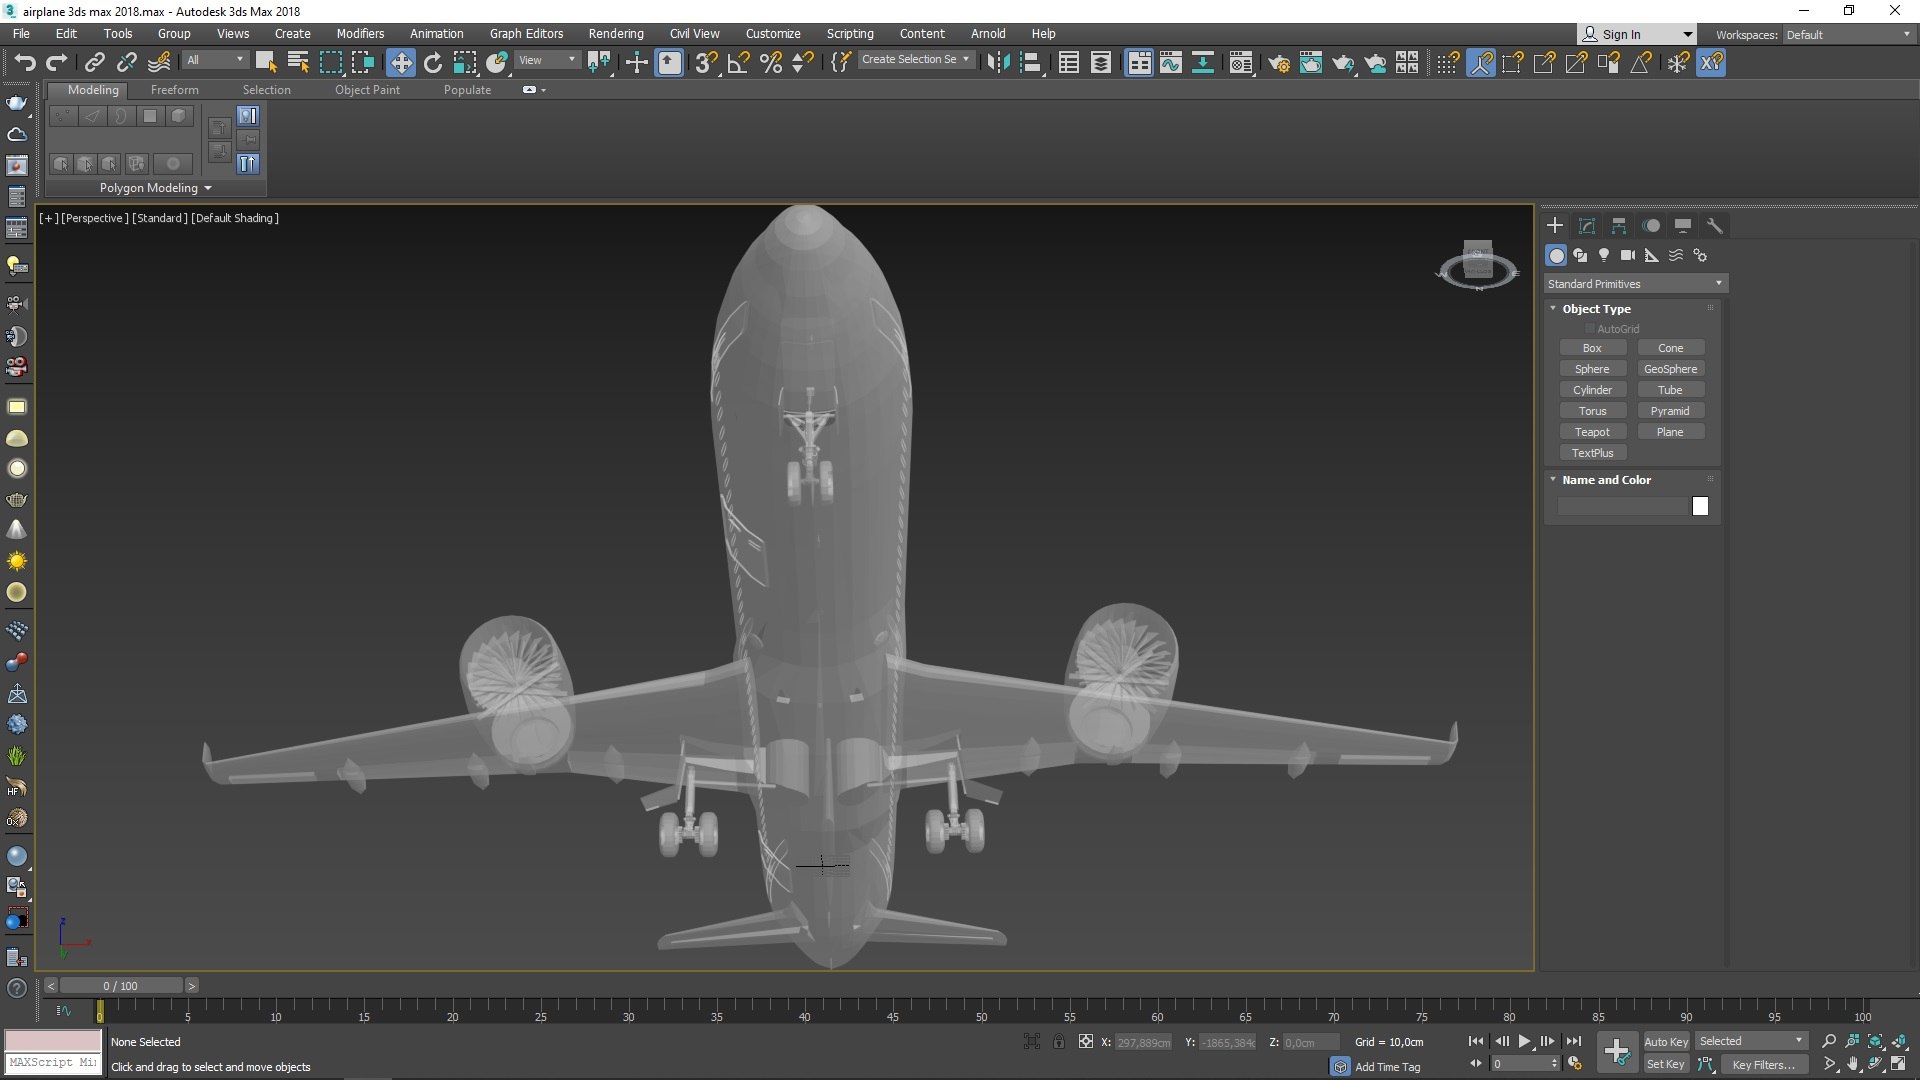Open the white object color swatch
The image size is (1920, 1080).
(x=1700, y=507)
